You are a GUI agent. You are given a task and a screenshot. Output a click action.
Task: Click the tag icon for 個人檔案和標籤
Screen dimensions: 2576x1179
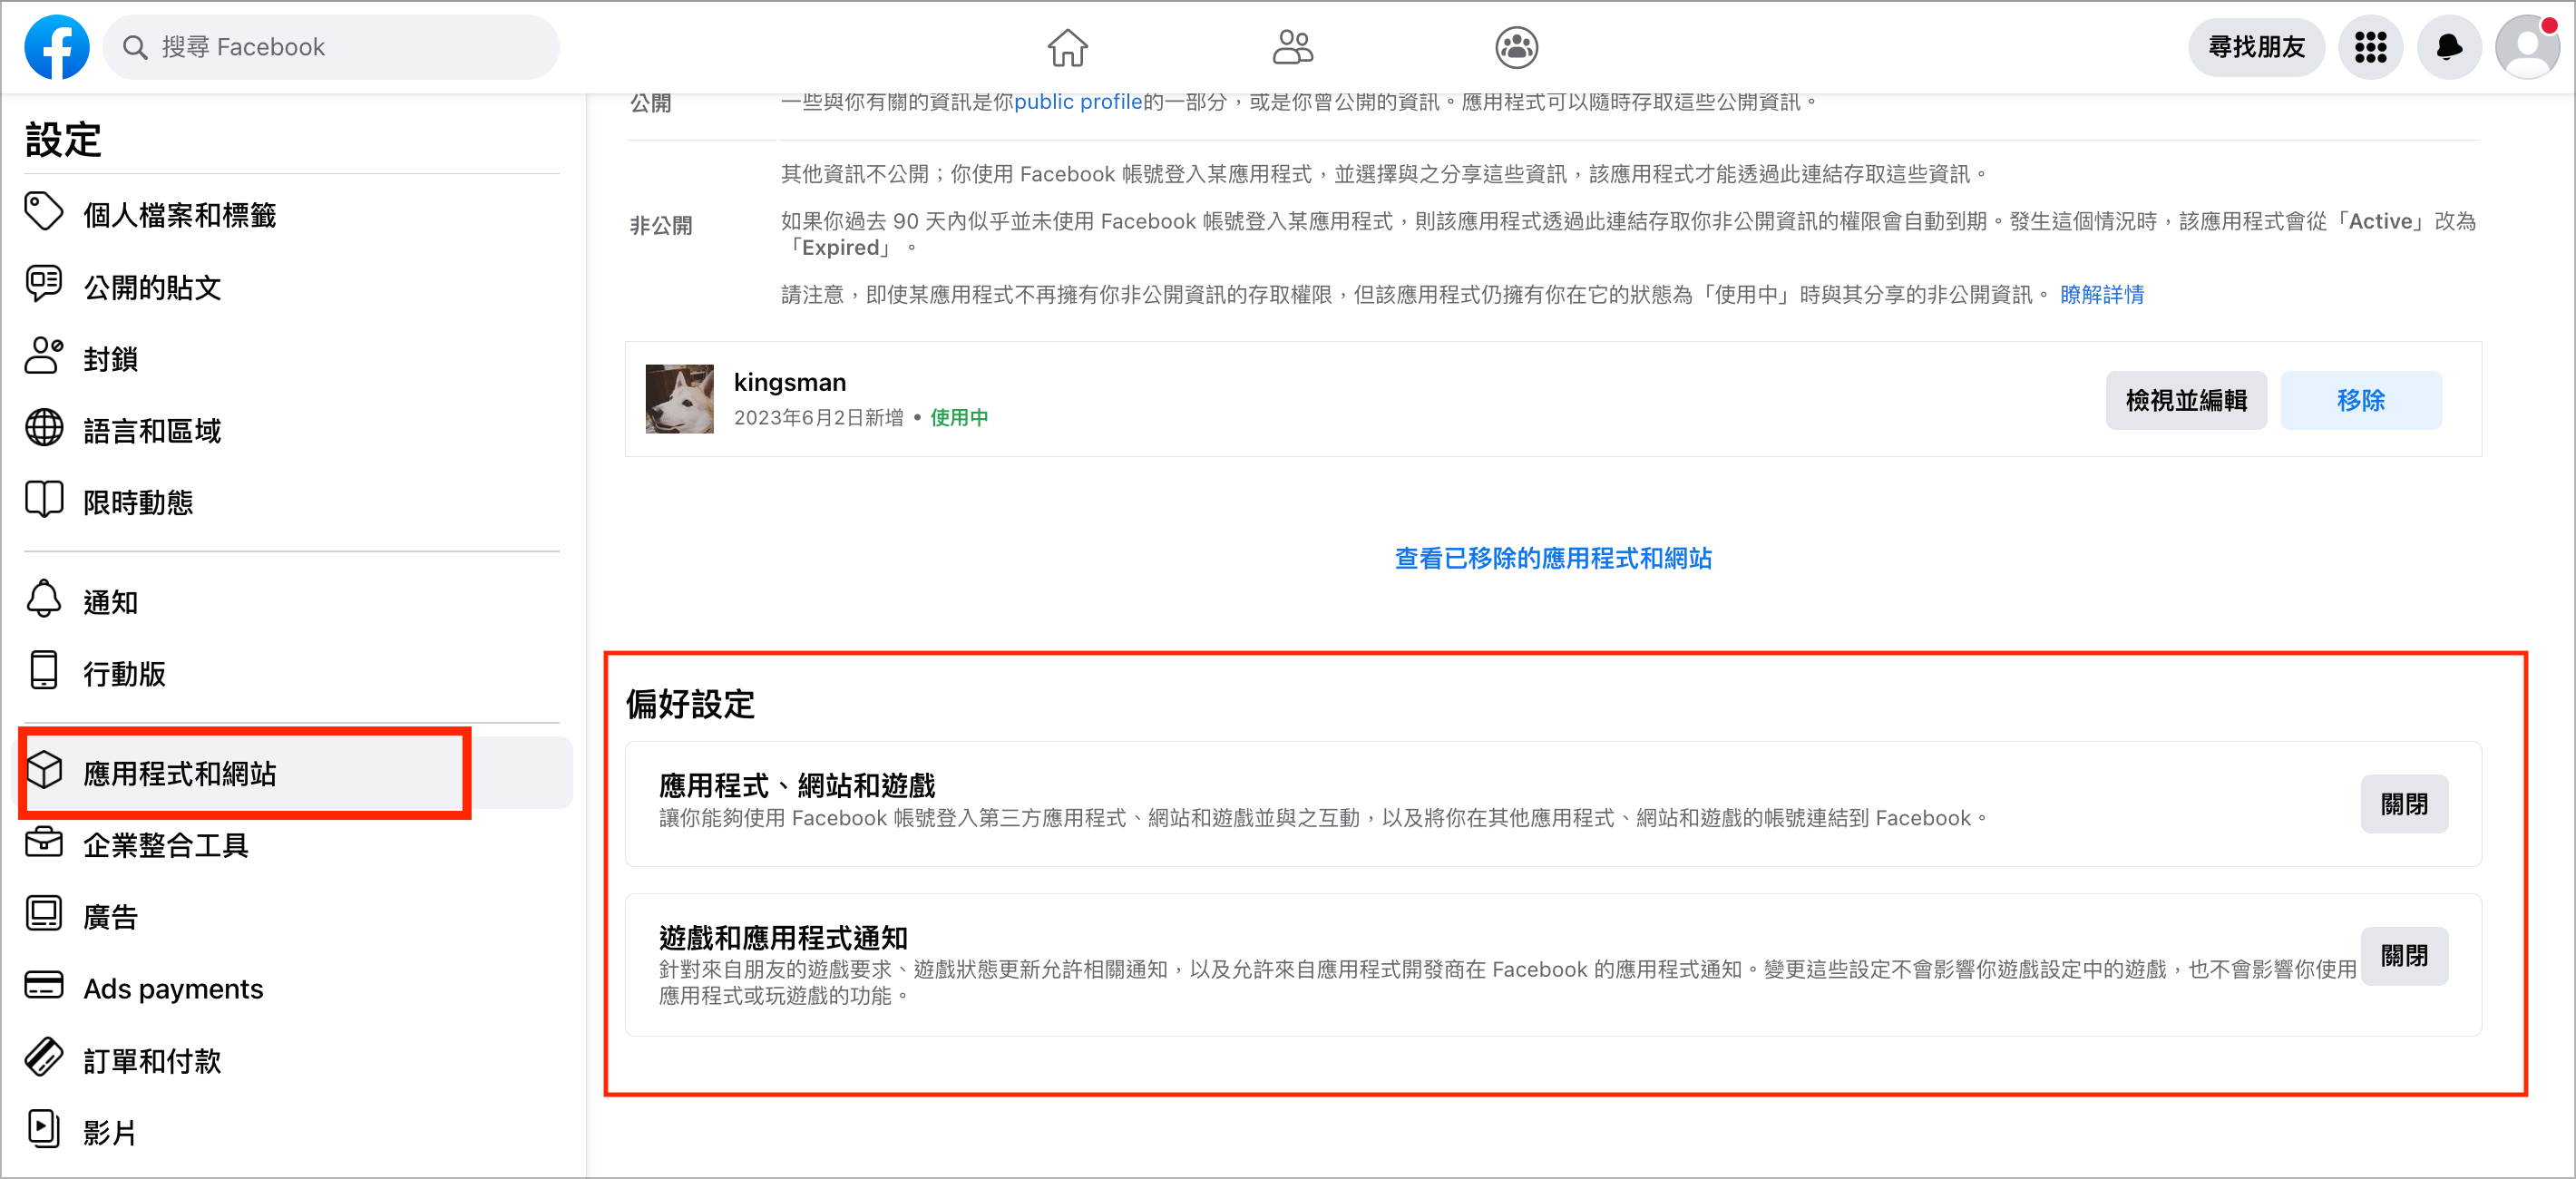point(44,212)
